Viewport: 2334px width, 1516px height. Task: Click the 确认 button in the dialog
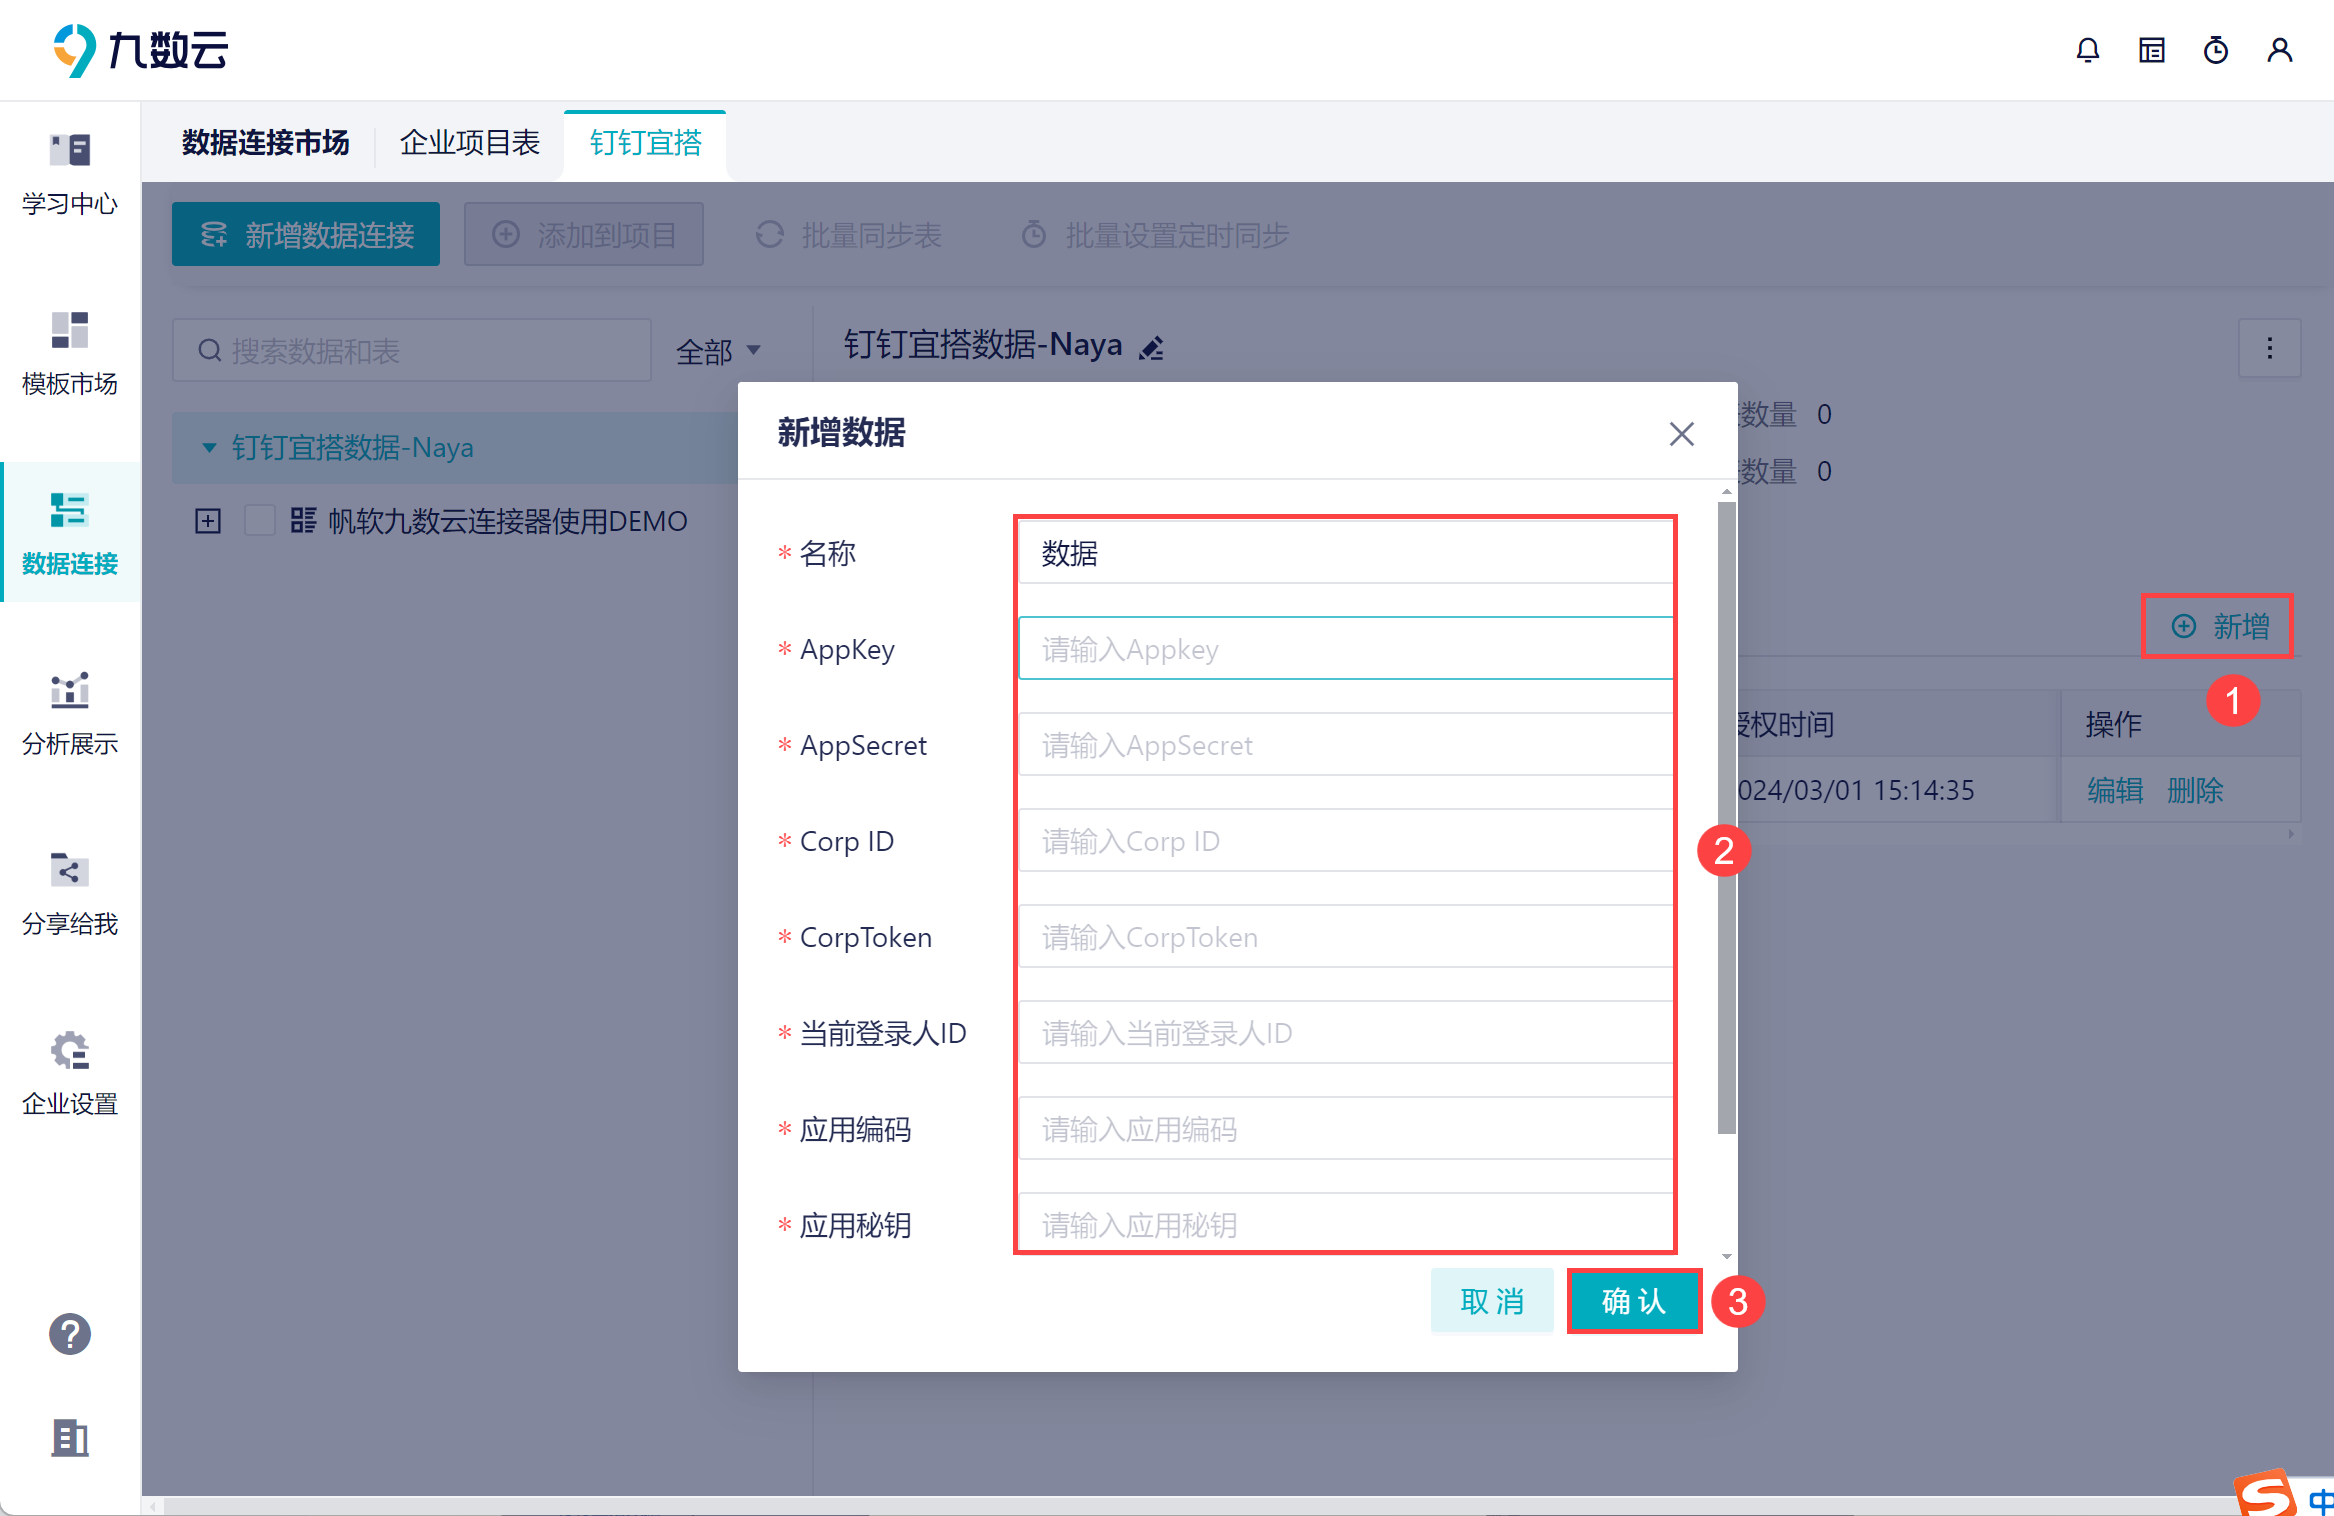(1633, 1301)
